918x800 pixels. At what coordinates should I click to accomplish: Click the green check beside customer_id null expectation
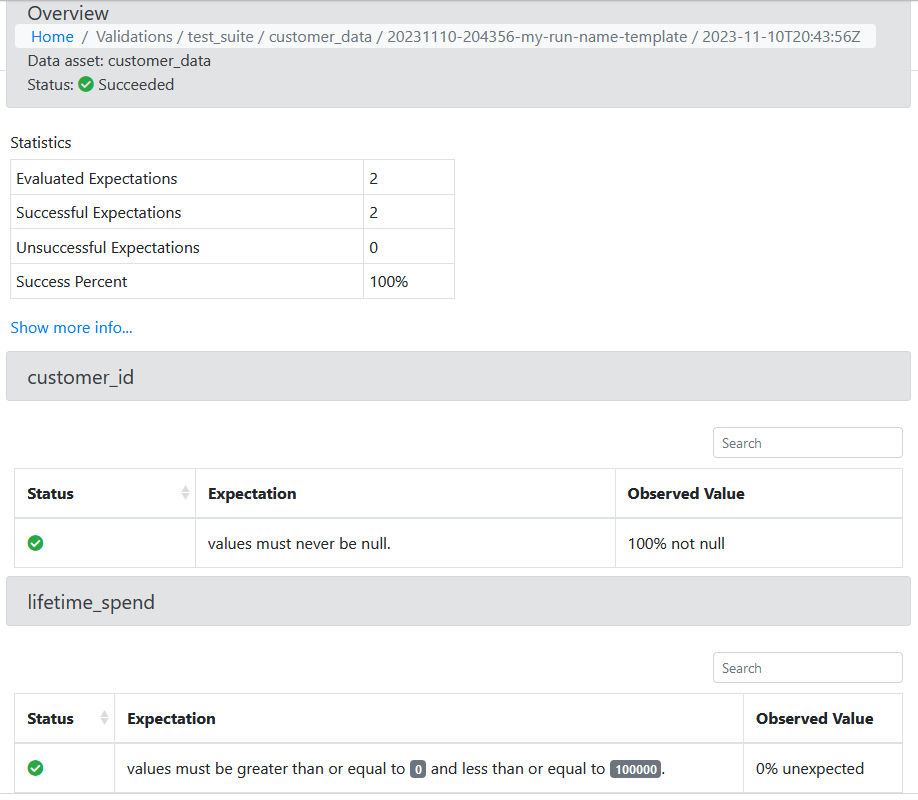tap(35, 542)
